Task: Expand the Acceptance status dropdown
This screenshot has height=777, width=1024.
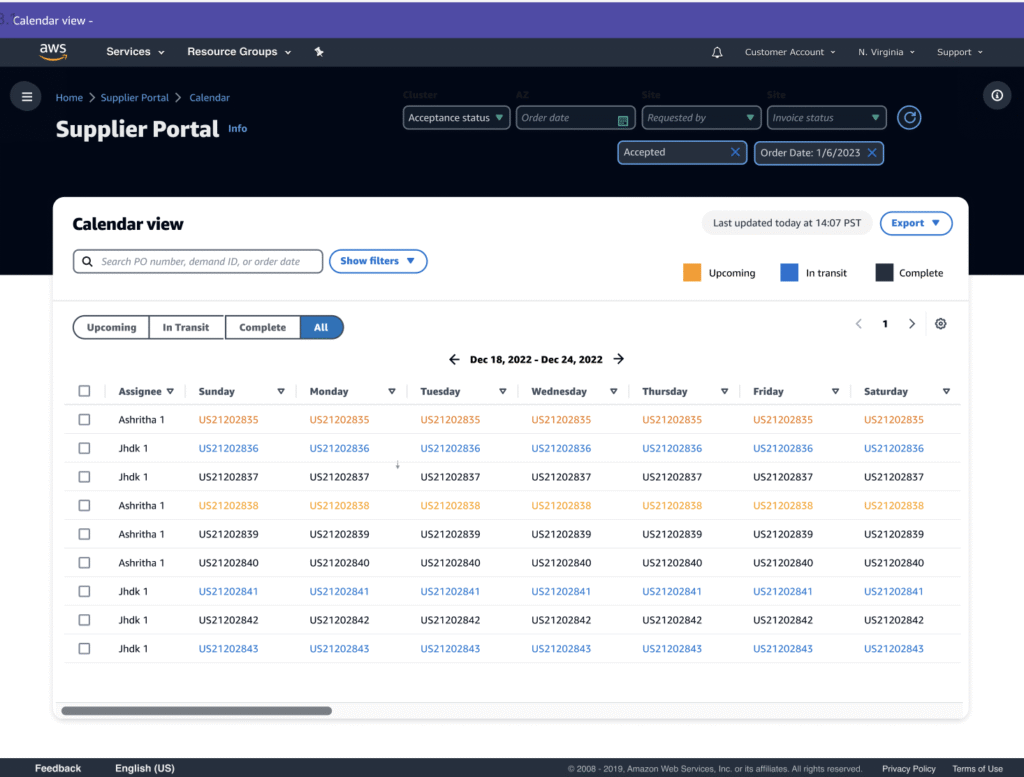Action: (x=457, y=118)
